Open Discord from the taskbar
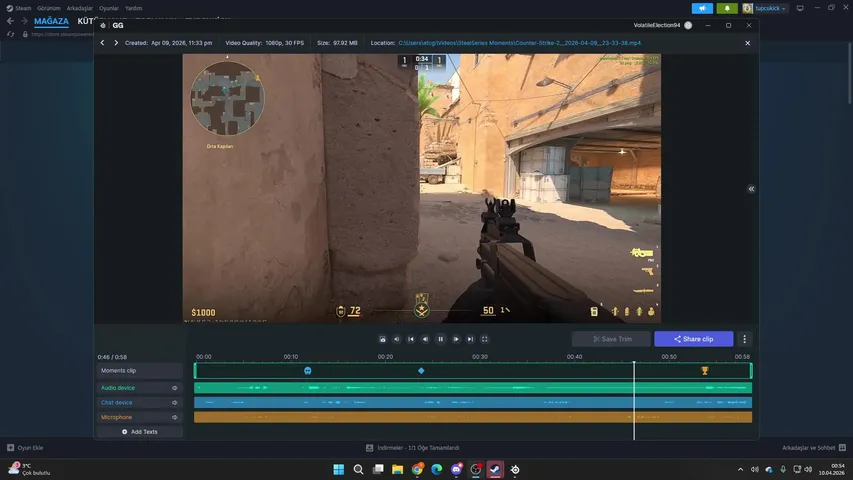This screenshot has width=853, height=480. [456, 469]
